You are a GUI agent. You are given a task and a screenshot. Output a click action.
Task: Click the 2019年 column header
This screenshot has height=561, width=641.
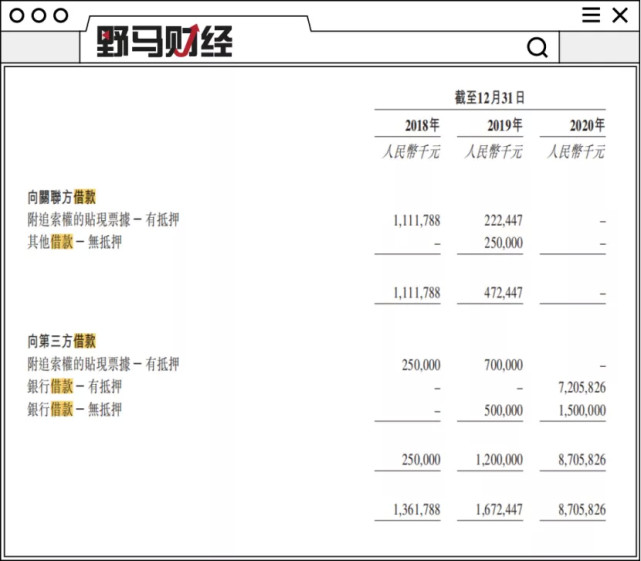pyautogui.click(x=504, y=125)
